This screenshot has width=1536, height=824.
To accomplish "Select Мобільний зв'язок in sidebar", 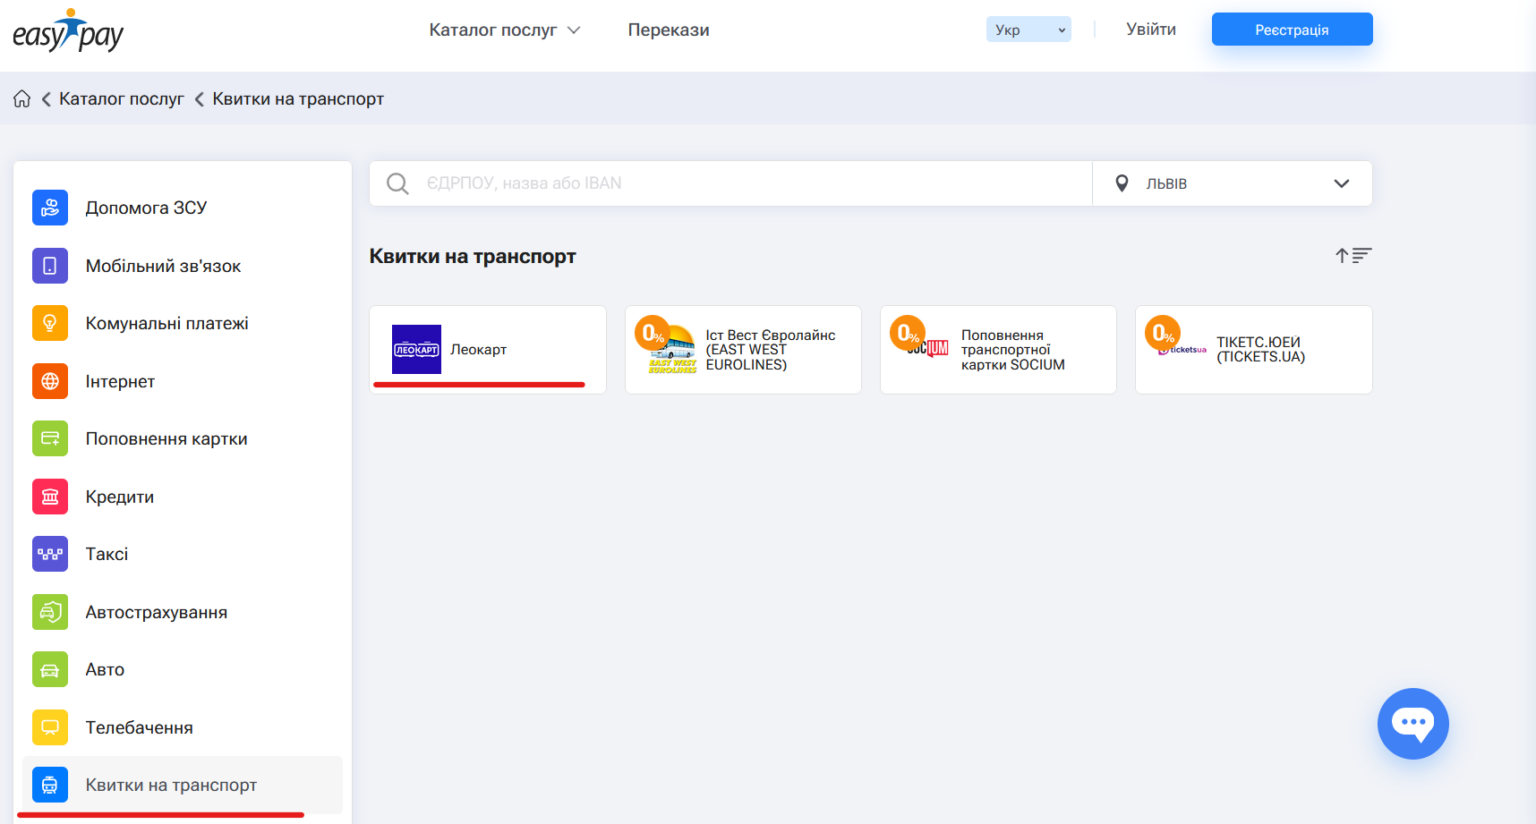I will [x=163, y=266].
